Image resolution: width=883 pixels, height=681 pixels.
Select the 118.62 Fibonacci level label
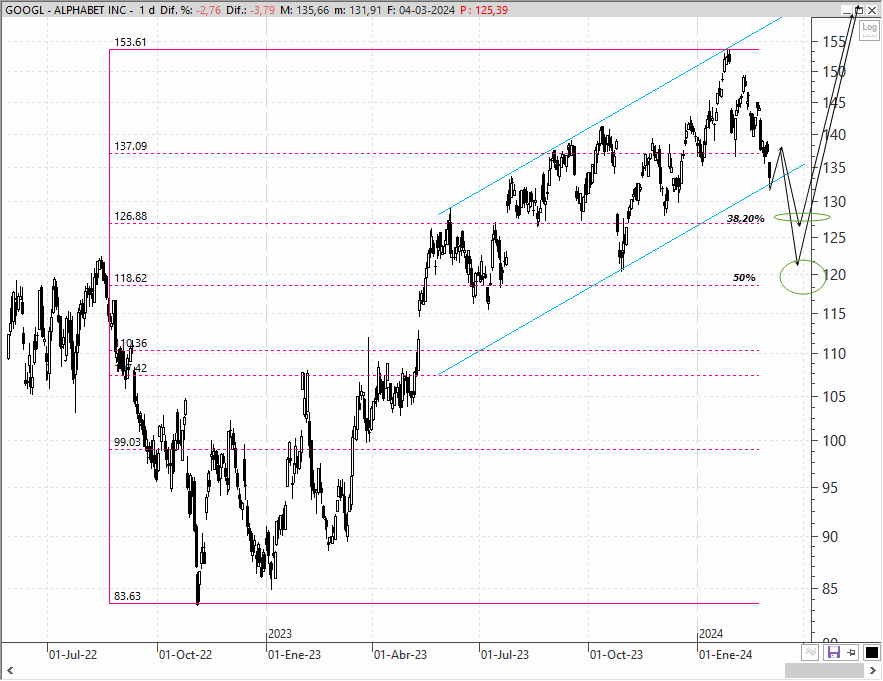pos(130,278)
